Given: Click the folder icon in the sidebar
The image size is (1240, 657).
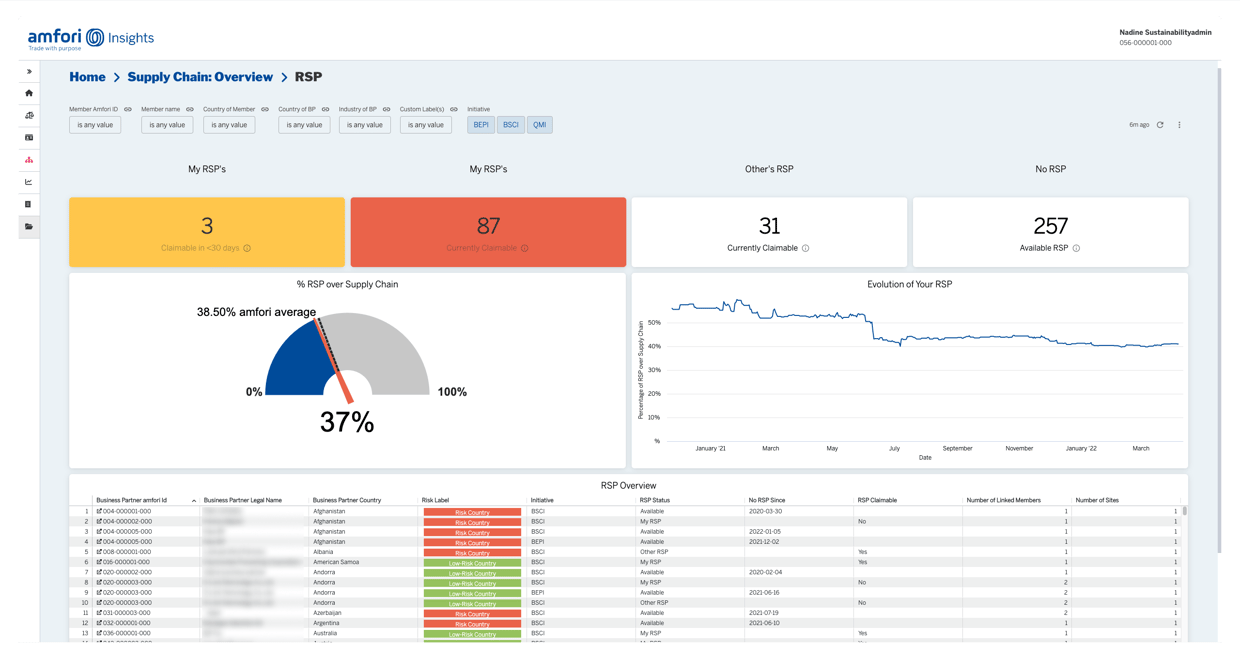Looking at the screenshot, I should (x=29, y=226).
